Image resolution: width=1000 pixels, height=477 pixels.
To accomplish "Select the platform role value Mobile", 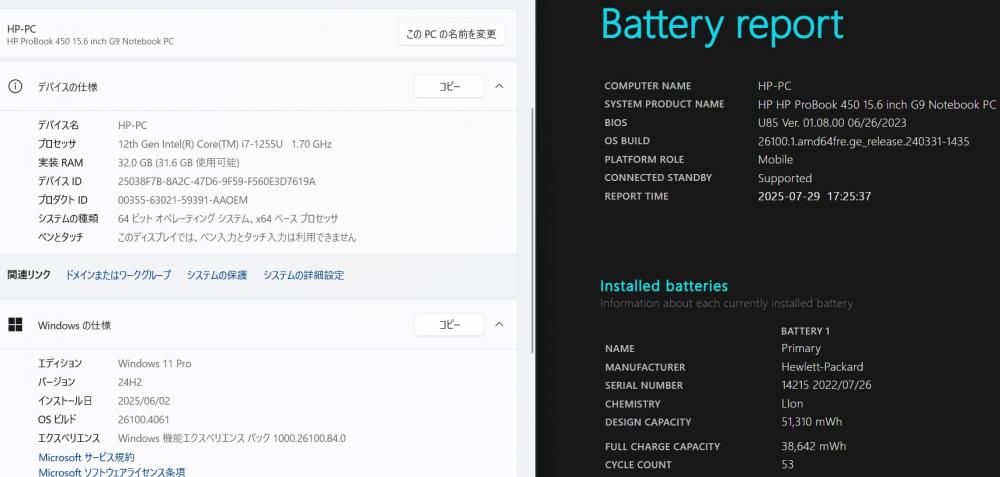I will pos(775,159).
